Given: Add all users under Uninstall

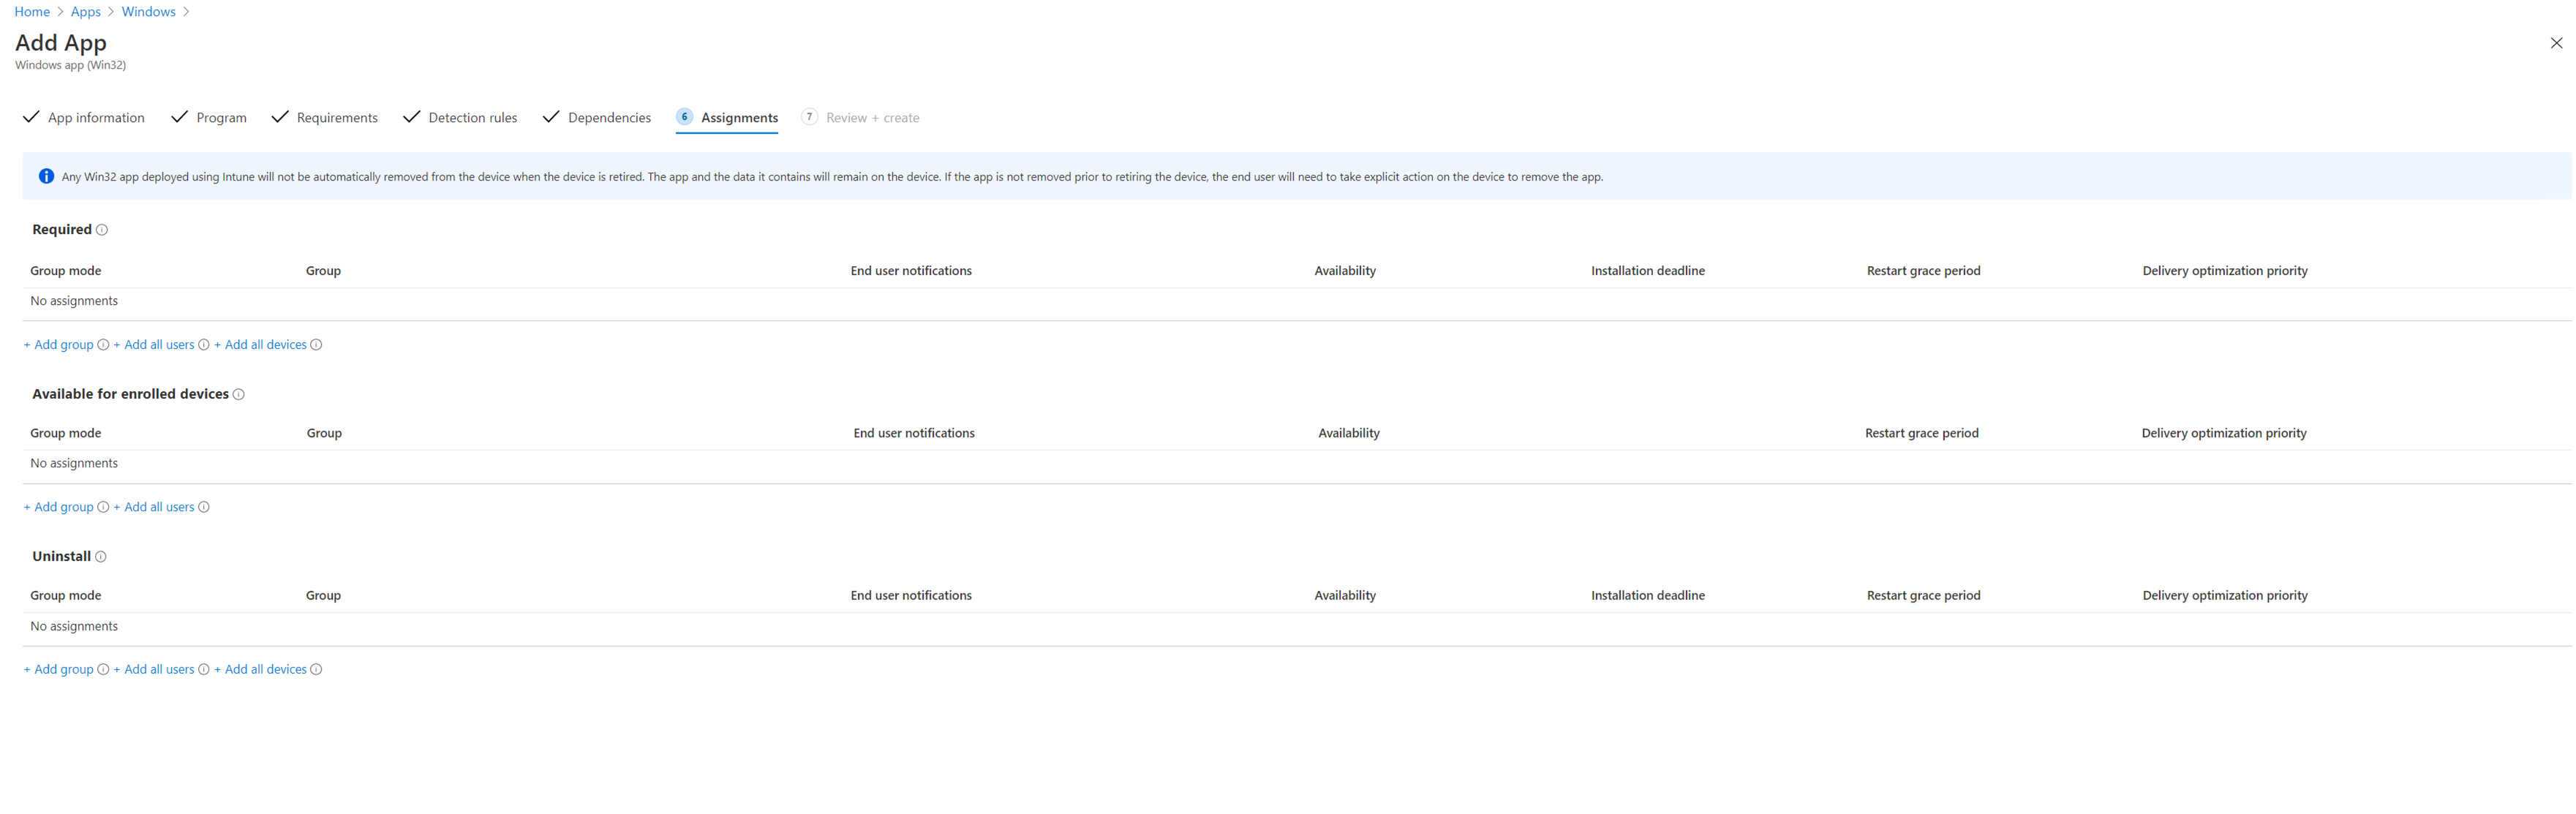Looking at the screenshot, I should point(154,670).
